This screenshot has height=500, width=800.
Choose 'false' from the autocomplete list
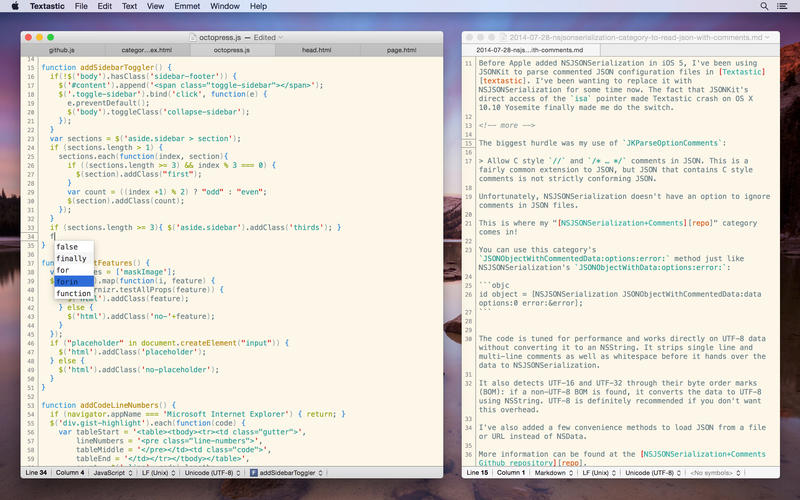[74, 247]
